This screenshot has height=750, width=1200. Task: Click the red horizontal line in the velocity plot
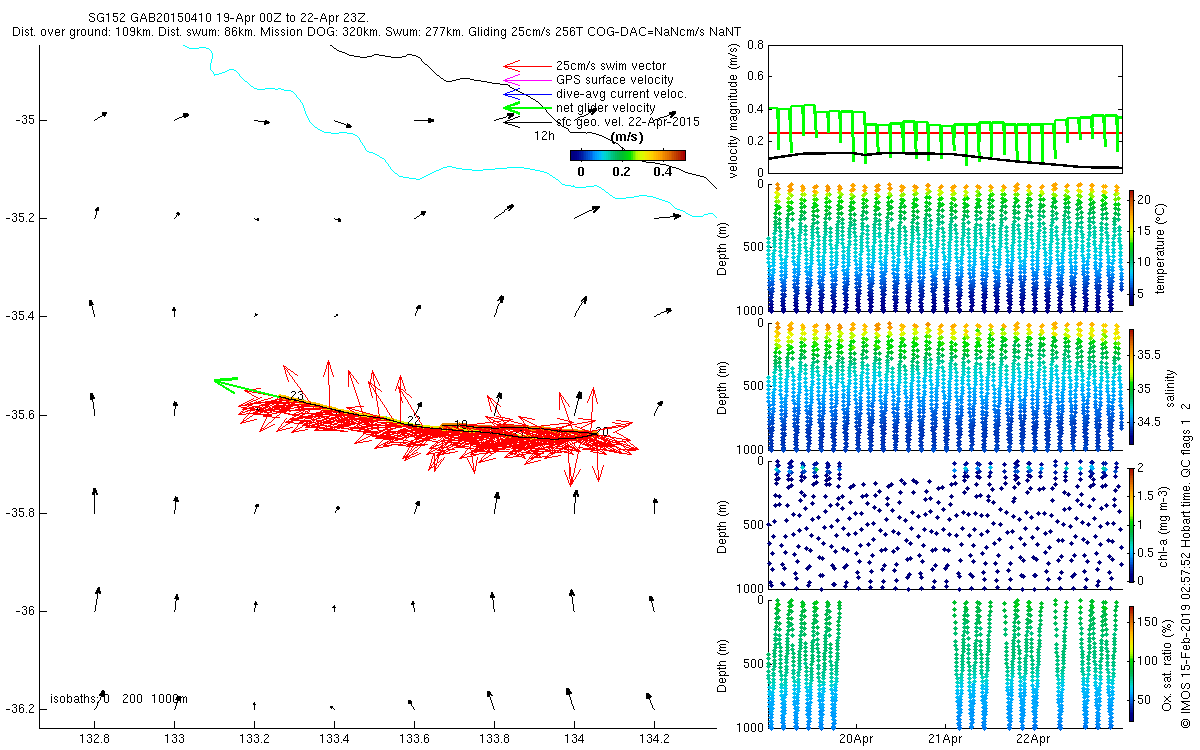click(x=944, y=133)
